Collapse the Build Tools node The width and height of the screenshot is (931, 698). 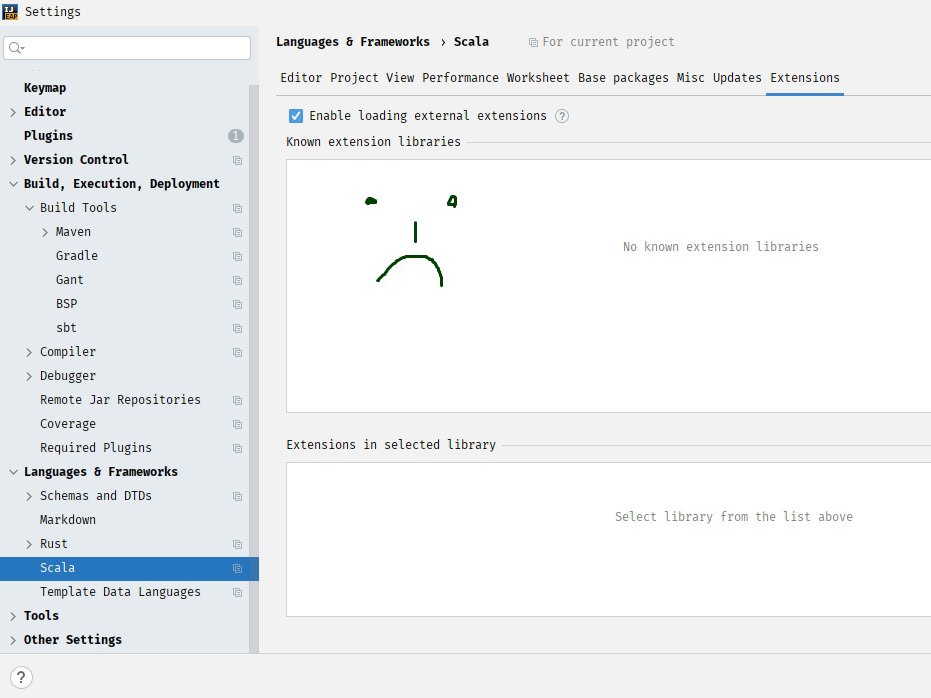point(29,208)
